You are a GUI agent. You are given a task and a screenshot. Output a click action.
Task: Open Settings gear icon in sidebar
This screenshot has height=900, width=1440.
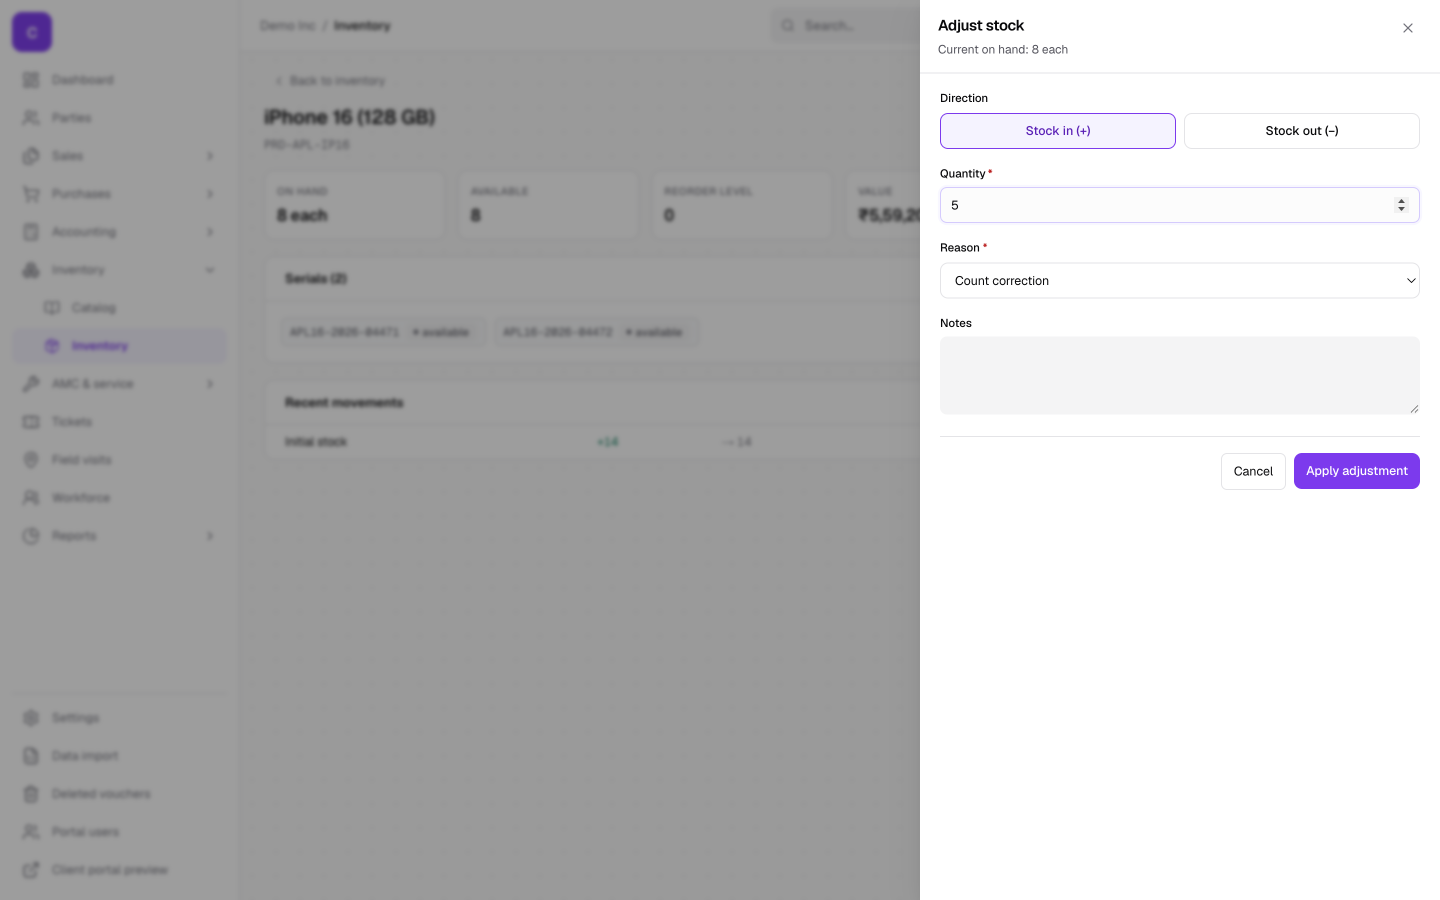(31, 718)
